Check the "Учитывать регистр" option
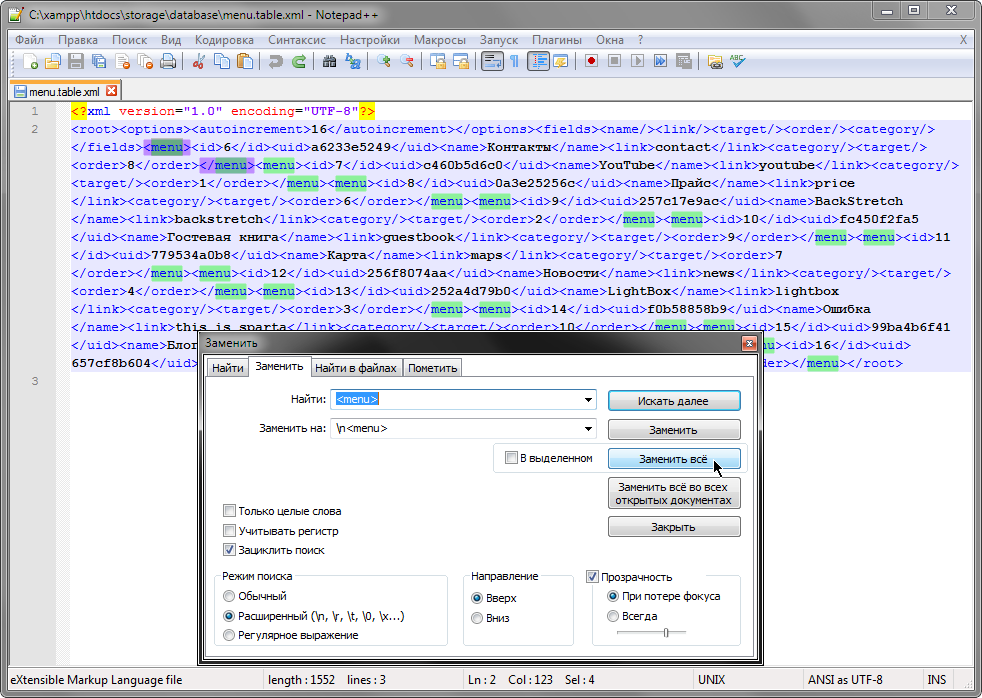Screen dimensions: 982x698 (230, 531)
